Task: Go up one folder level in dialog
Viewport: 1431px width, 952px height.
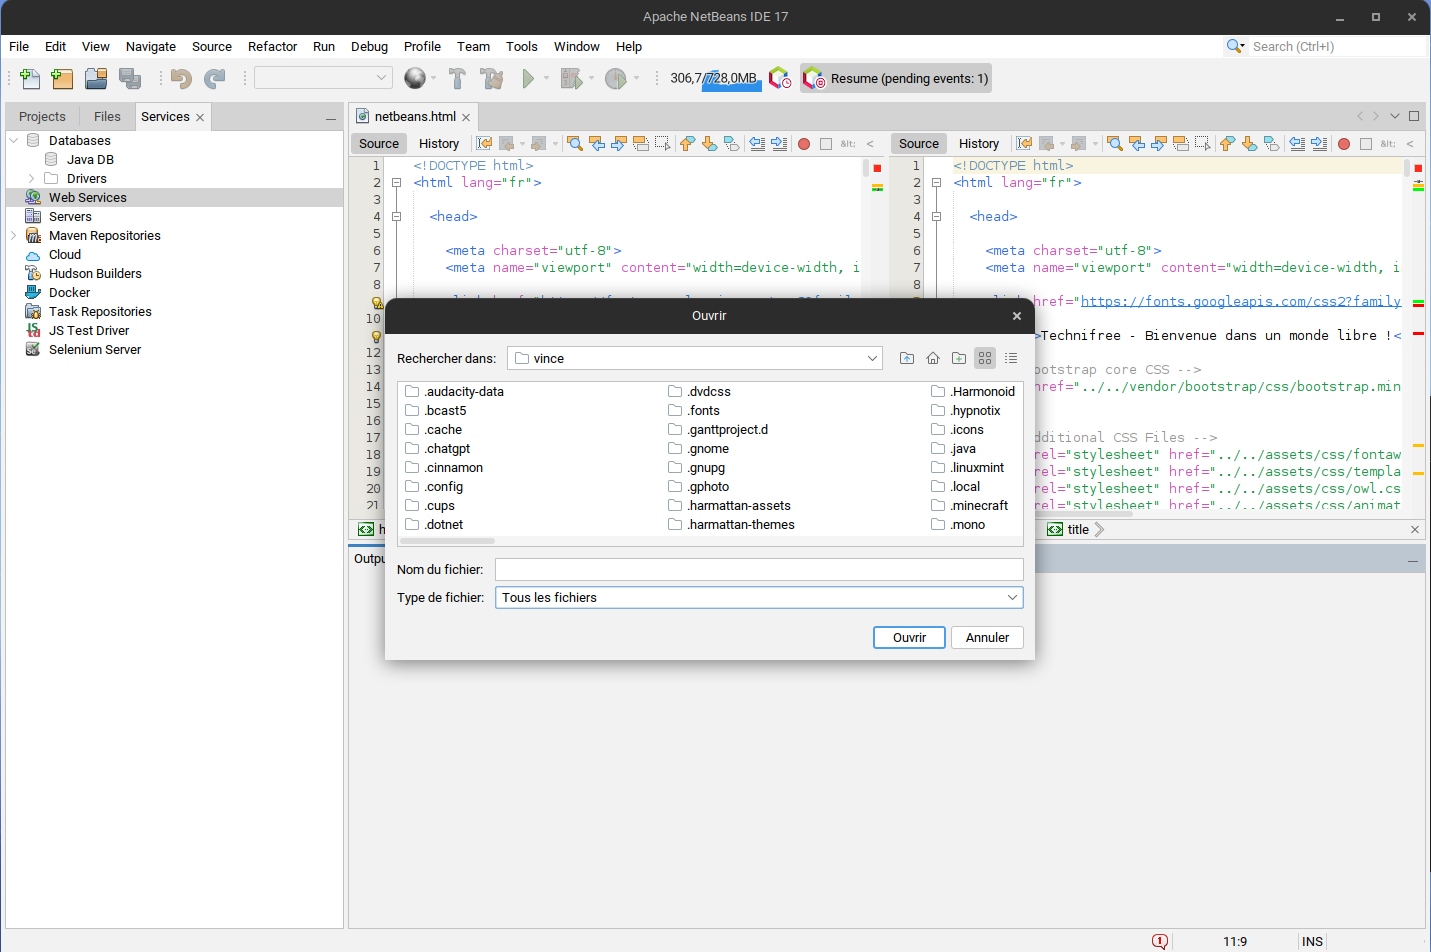Action: point(907,358)
